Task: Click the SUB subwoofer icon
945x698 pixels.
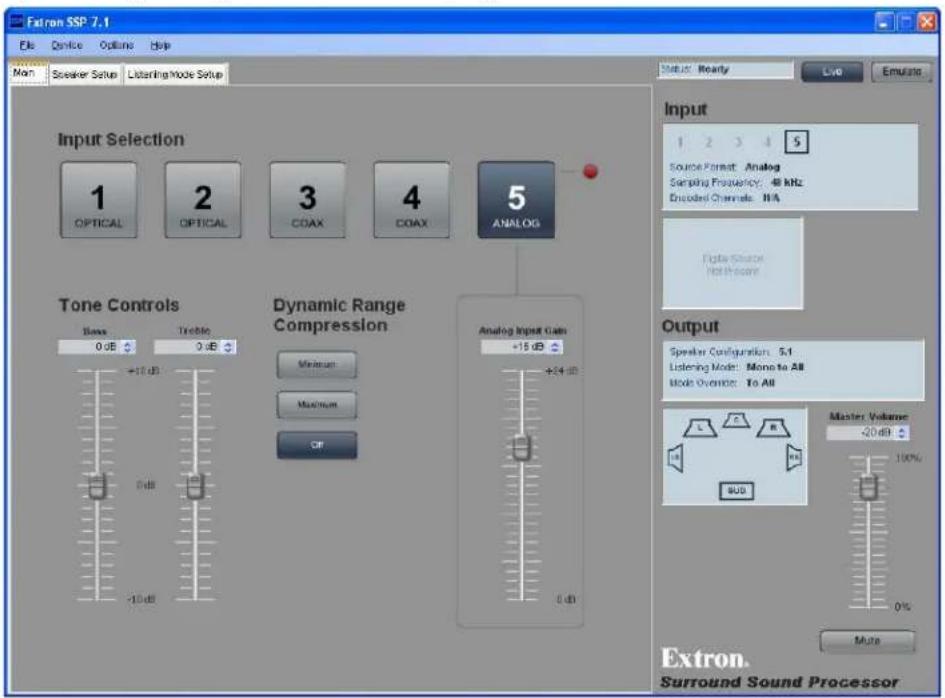Action: [736, 491]
